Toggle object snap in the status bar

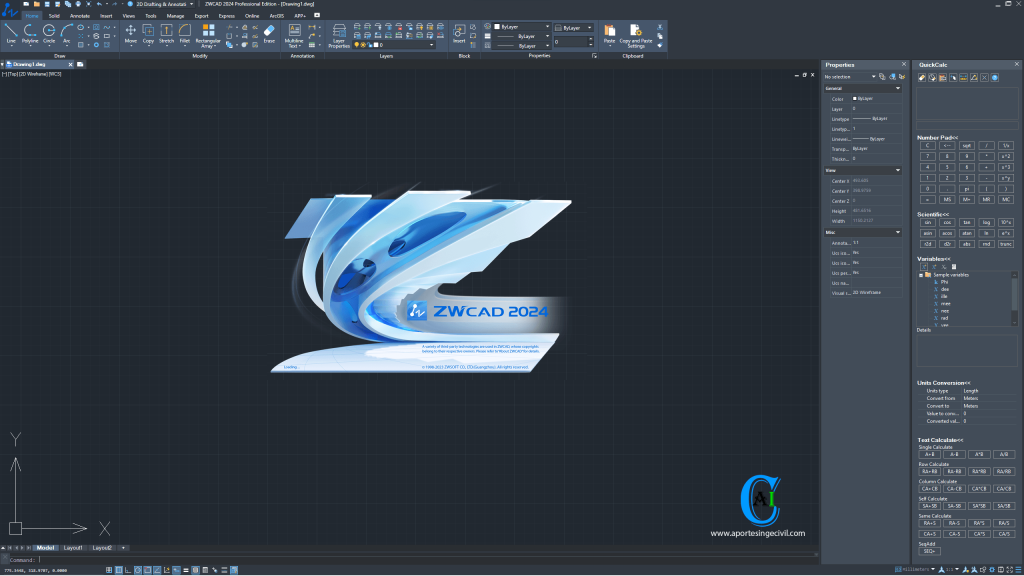(x=147, y=569)
